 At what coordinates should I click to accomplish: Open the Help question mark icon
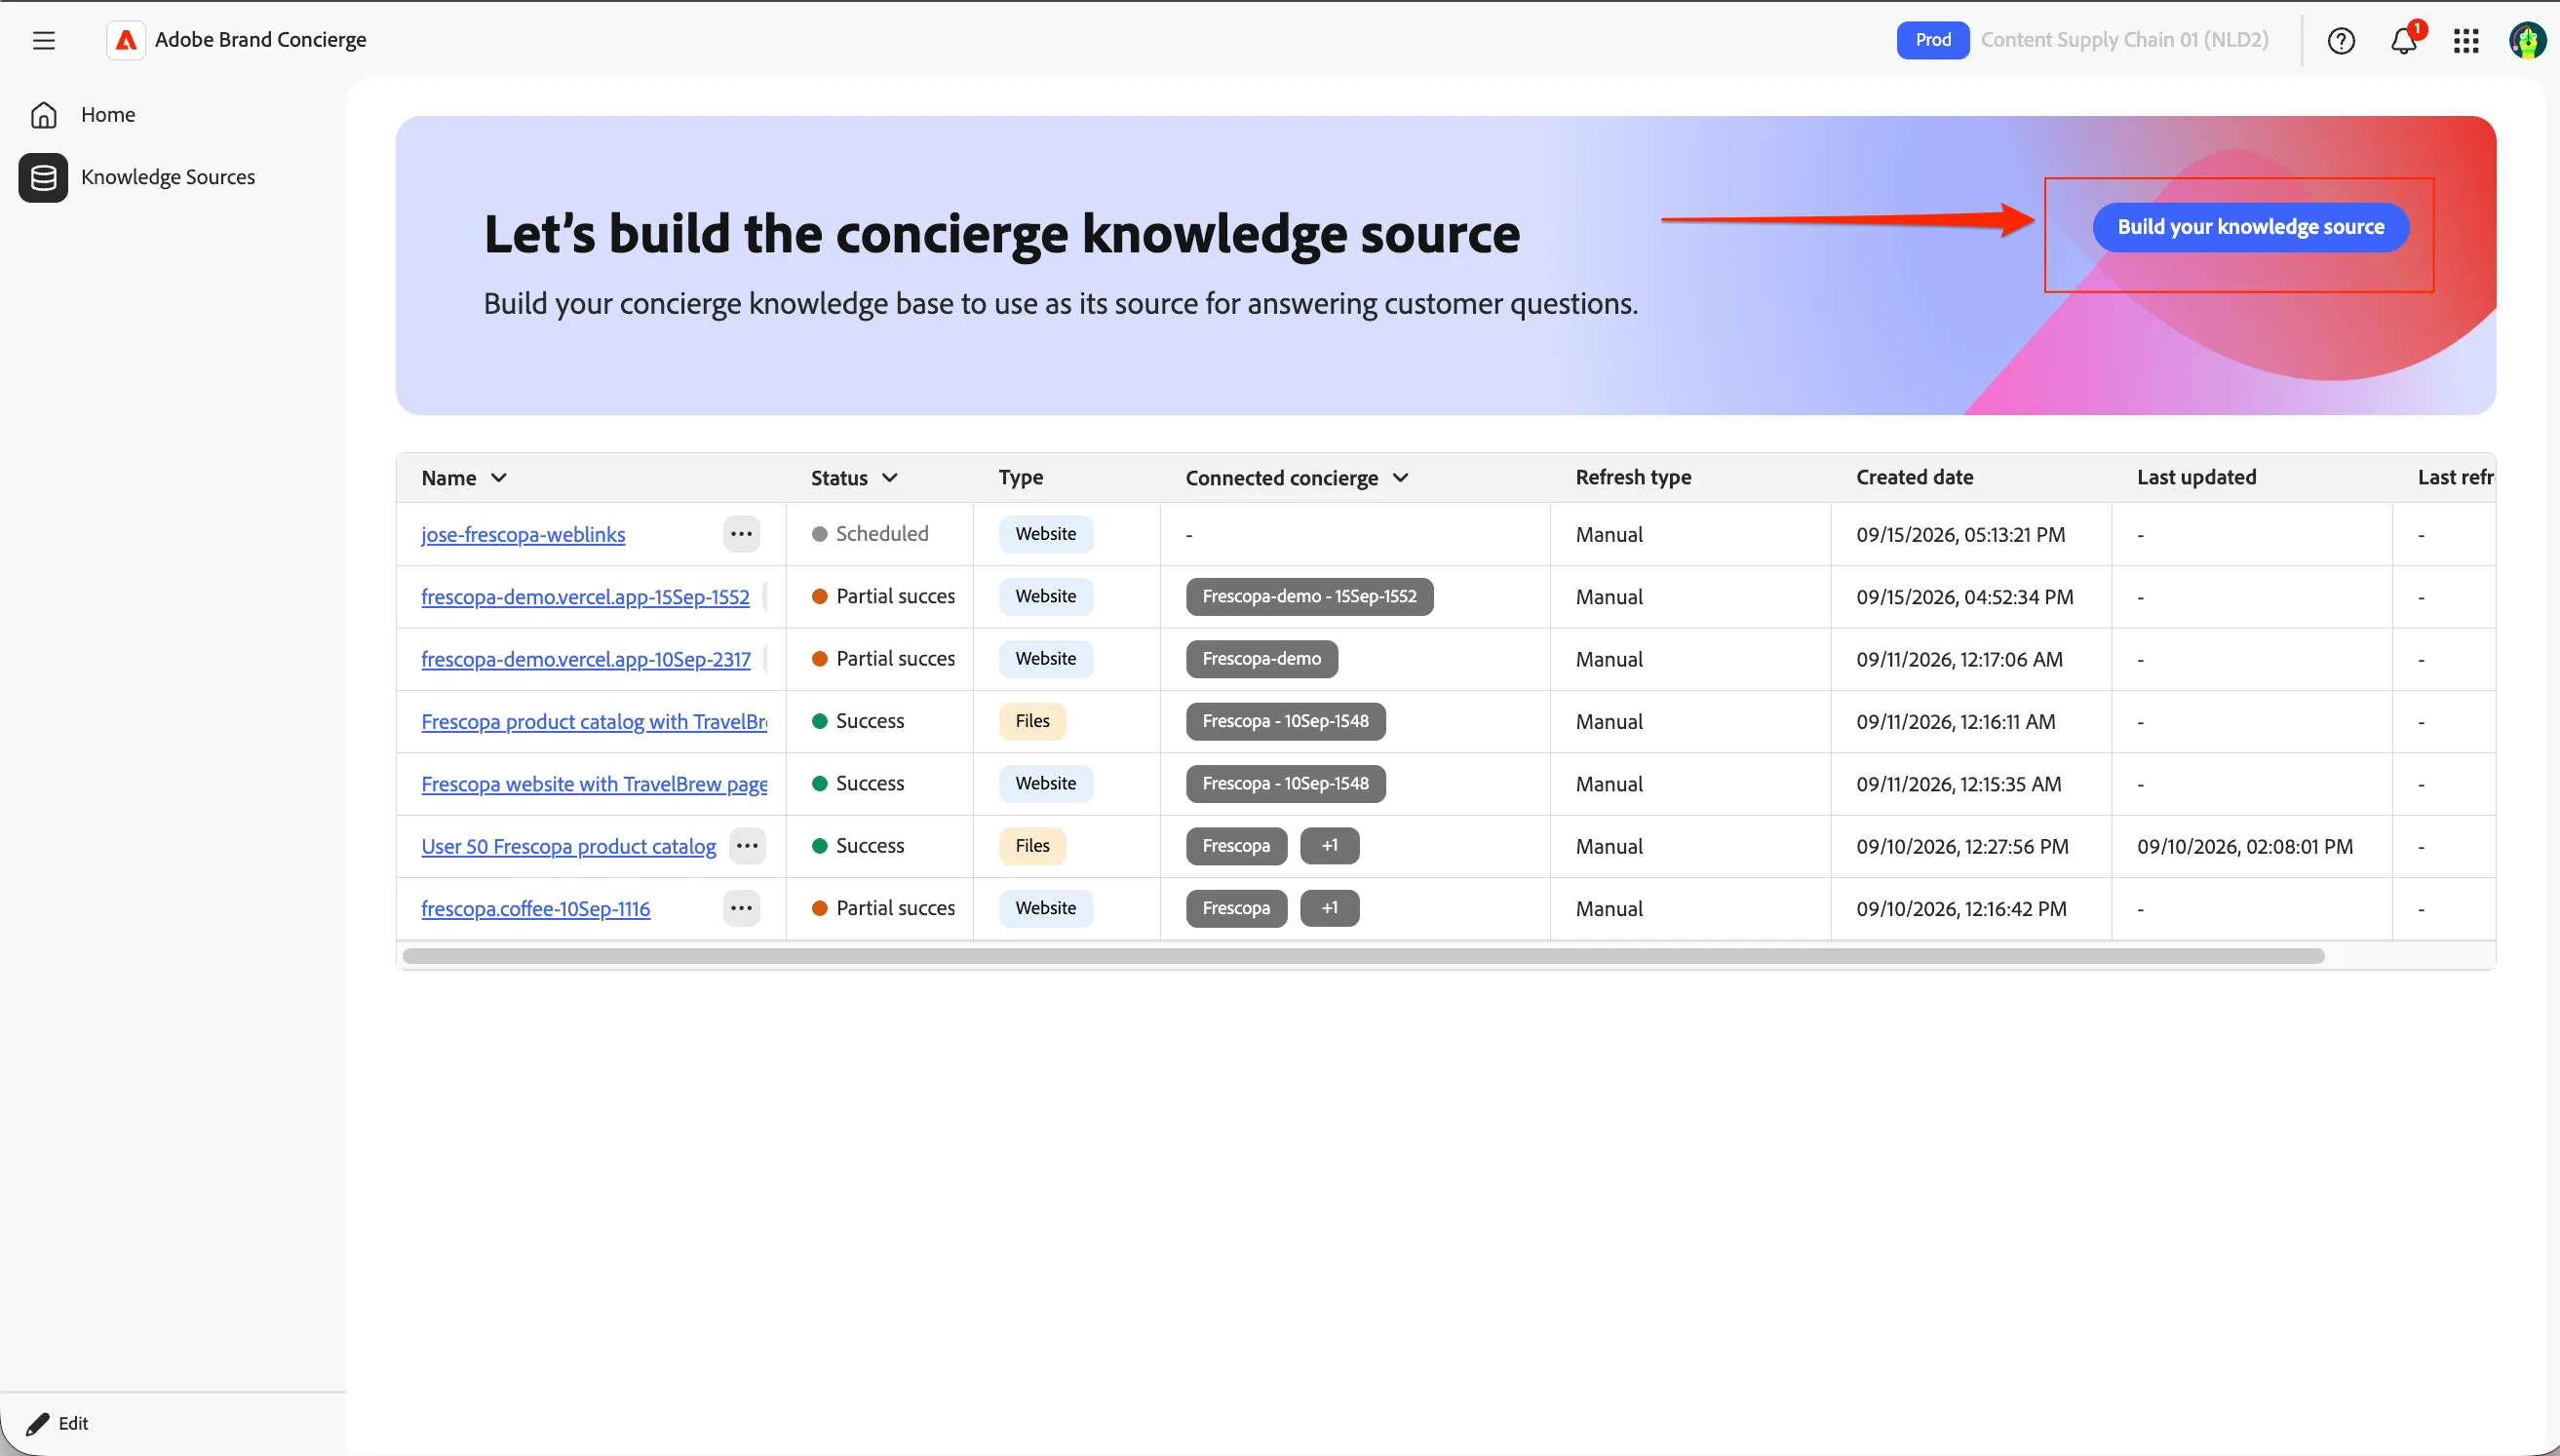(x=2341, y=40)
